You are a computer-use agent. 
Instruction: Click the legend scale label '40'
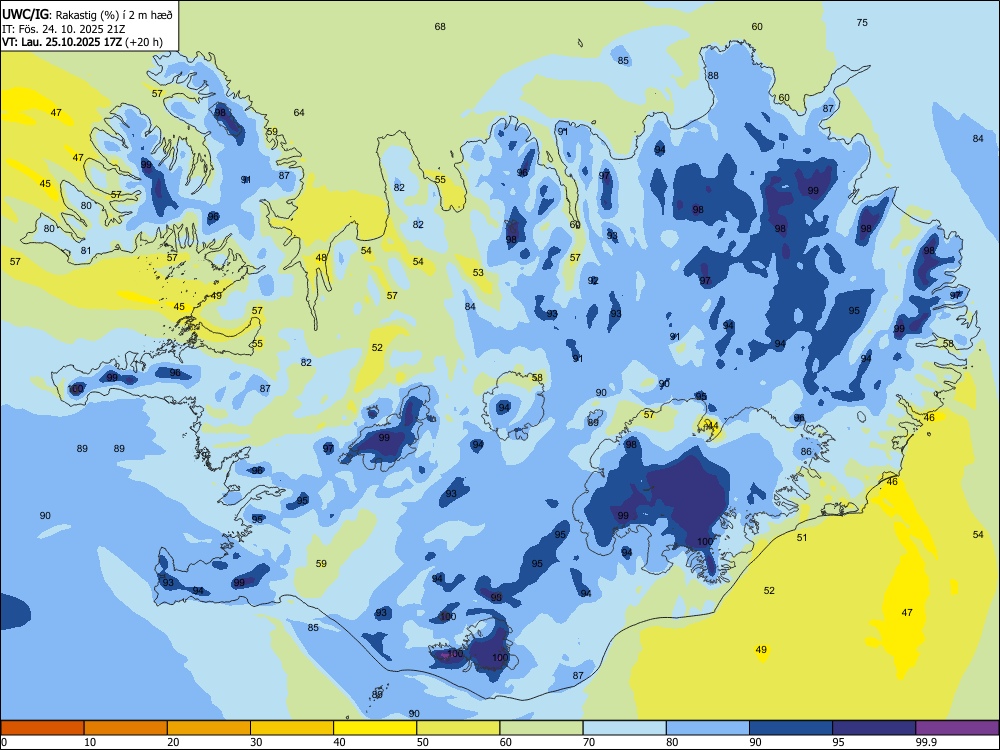tap(339, 742)
